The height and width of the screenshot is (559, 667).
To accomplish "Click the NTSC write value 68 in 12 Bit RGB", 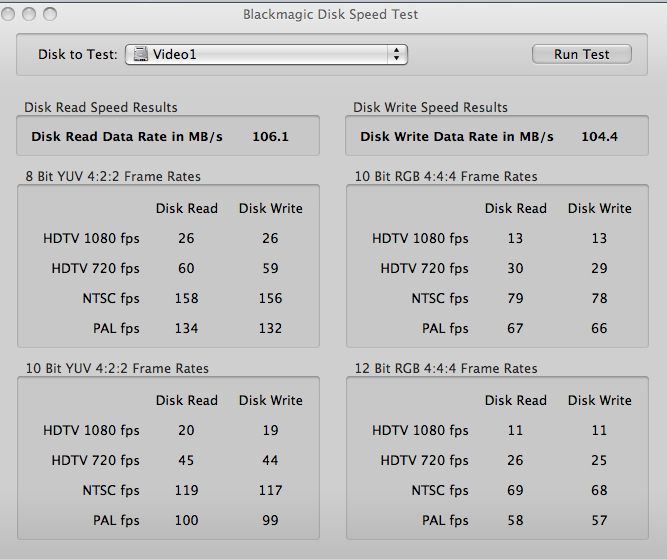I will (599, 490).
